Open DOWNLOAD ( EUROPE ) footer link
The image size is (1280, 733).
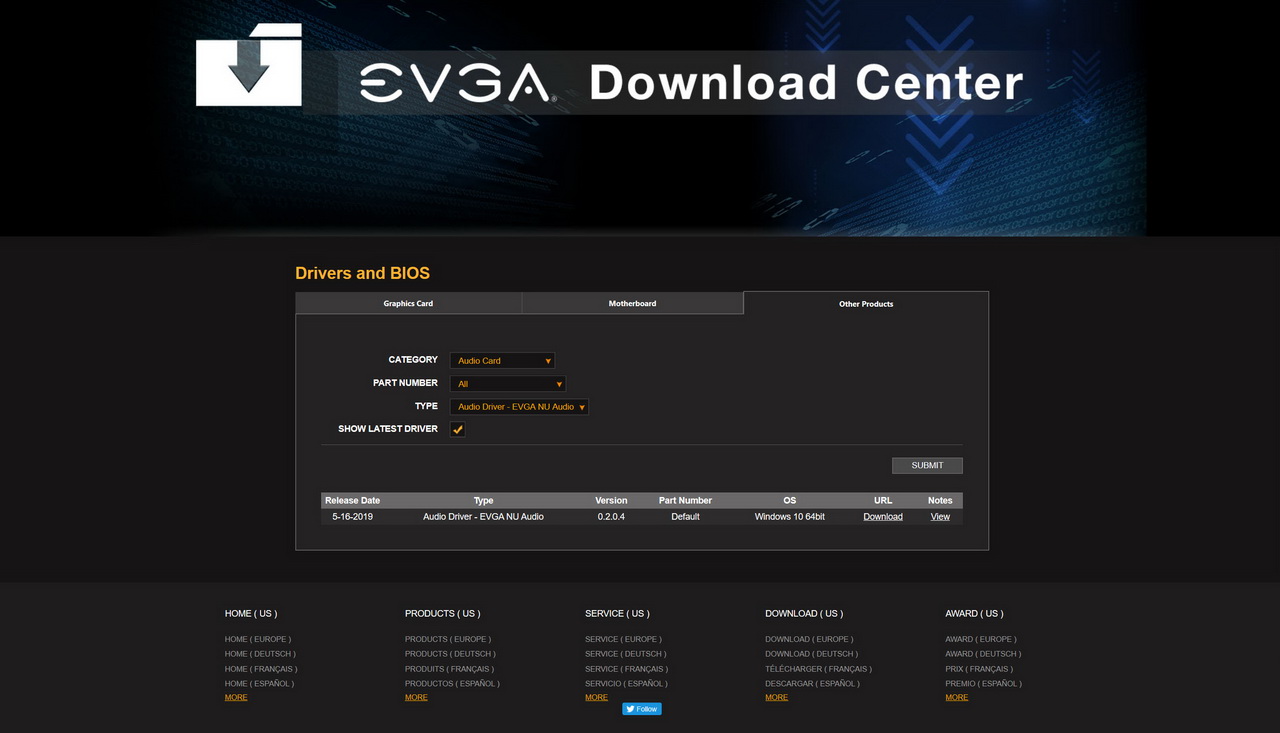810,639
